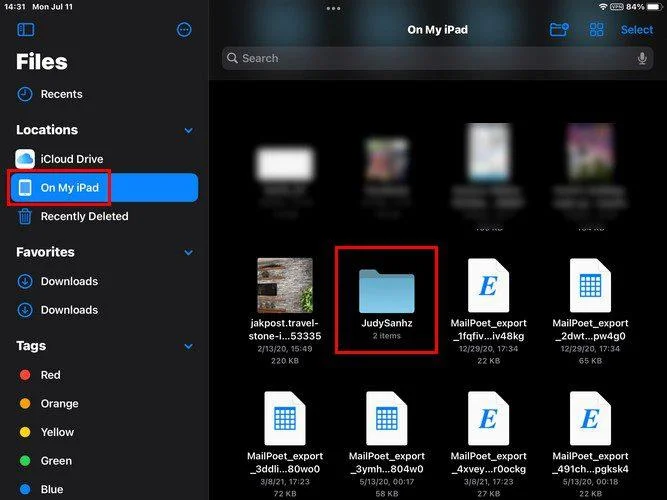Screen dimensions: 667x500
Task: Tap the JudySanhz folder name label
Action: tap(387, 323)
